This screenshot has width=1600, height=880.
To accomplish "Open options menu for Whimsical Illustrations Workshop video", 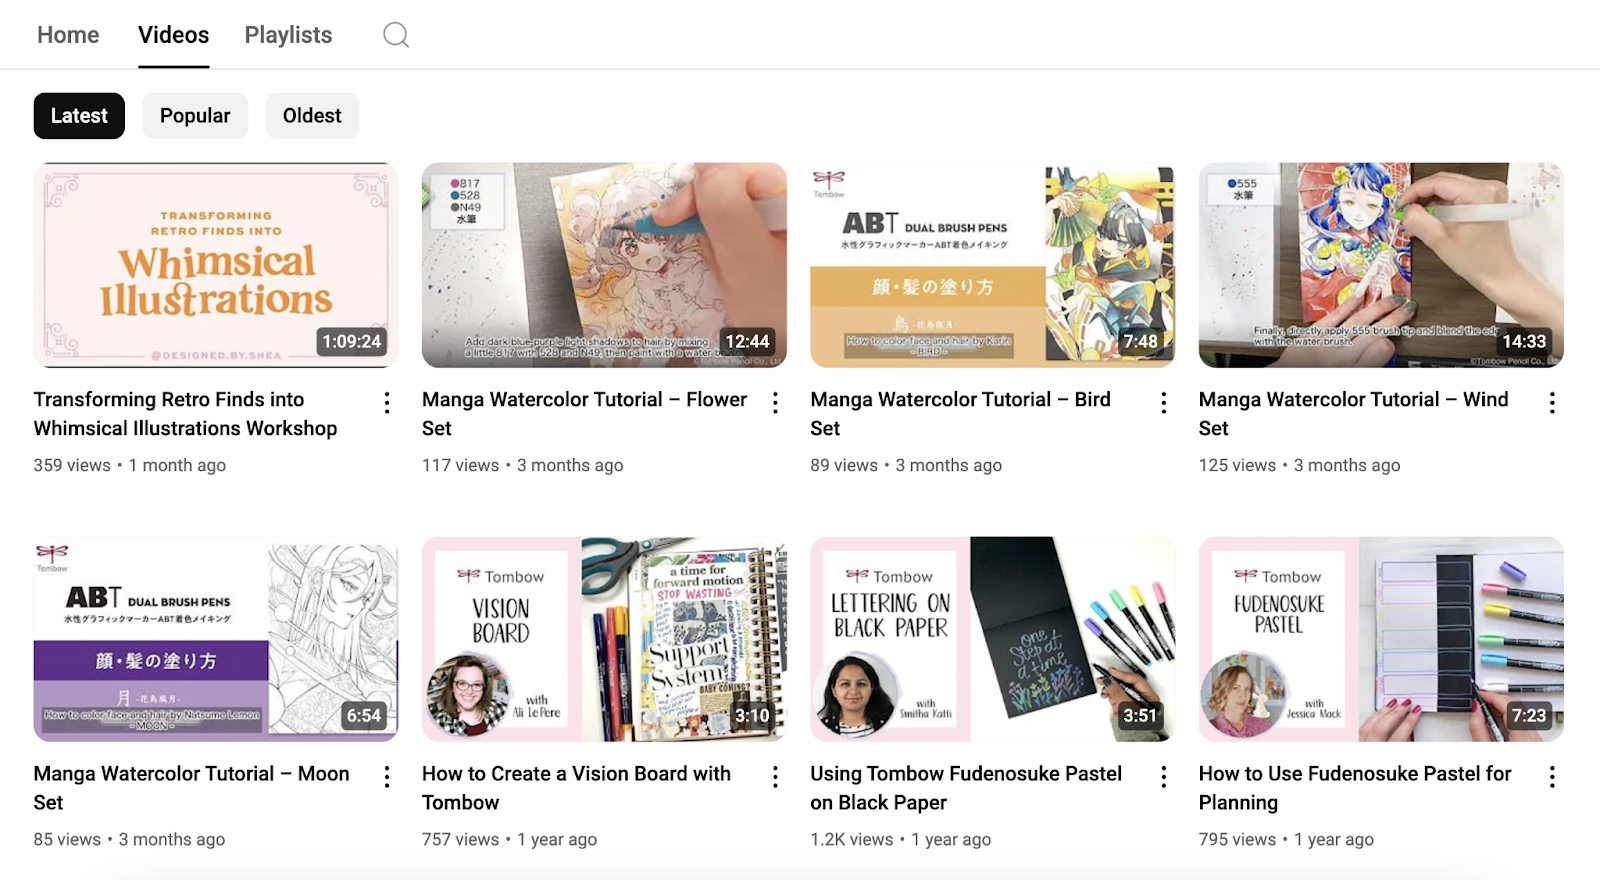I will click(387, 403).
